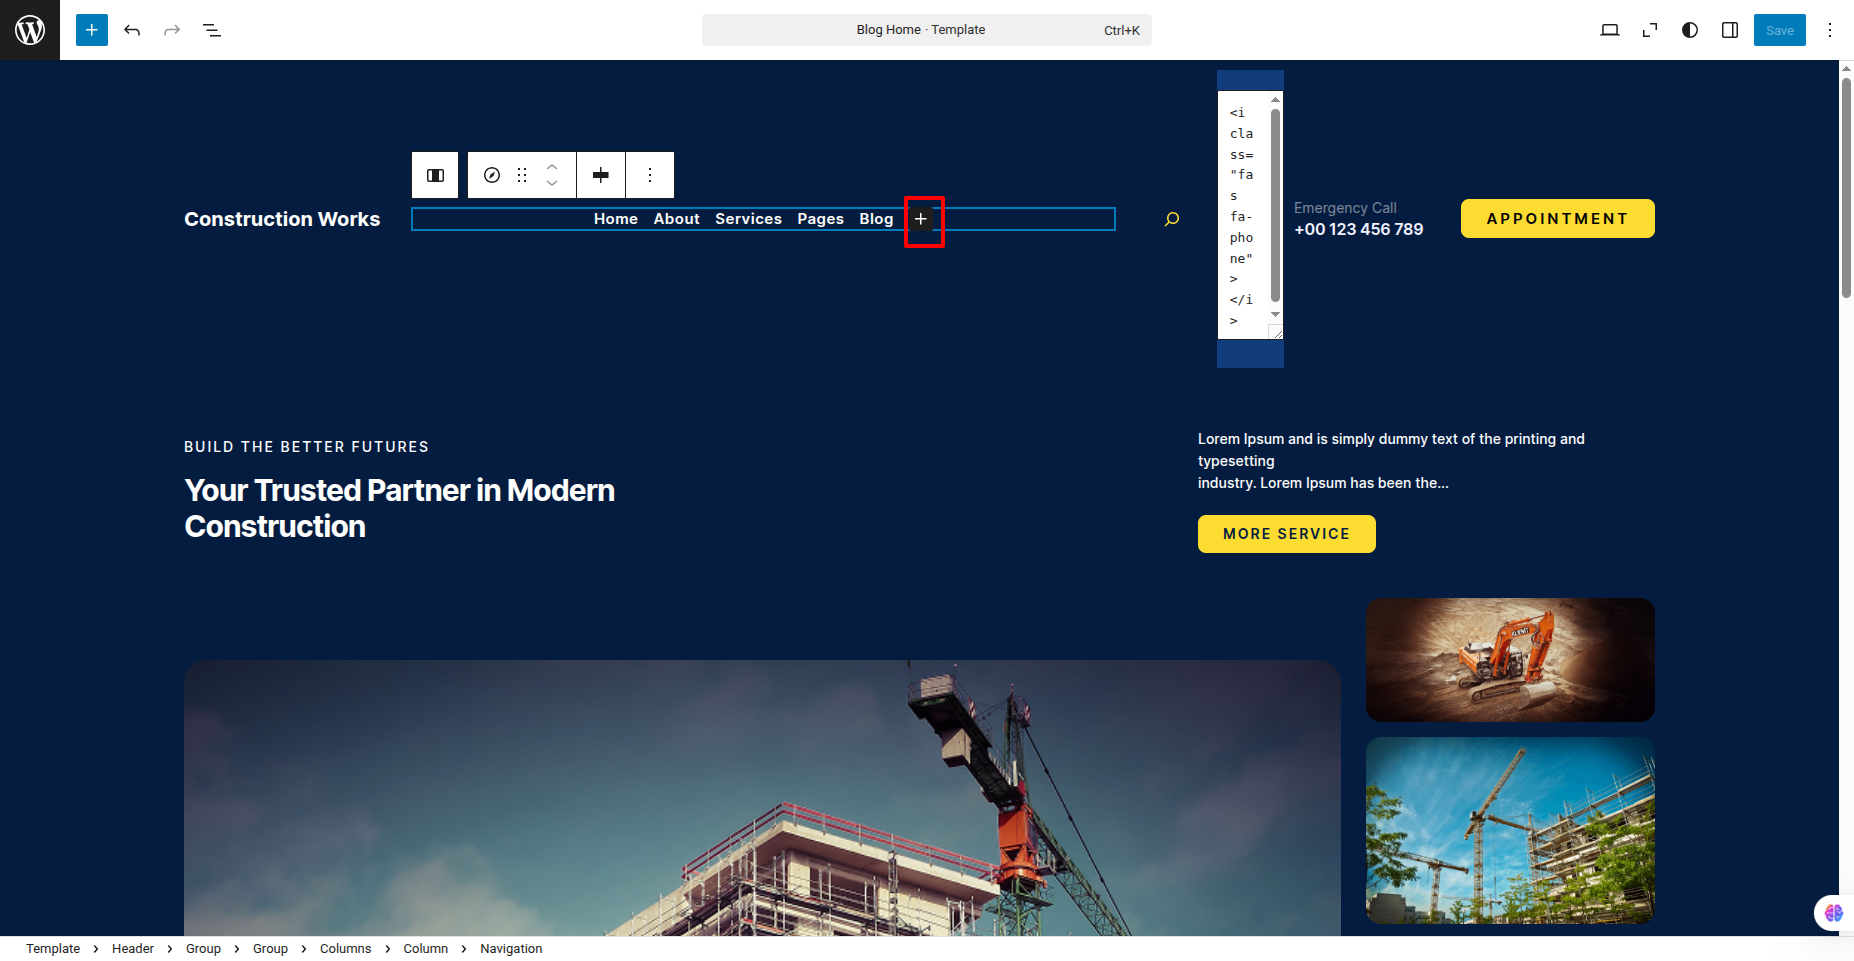The image size is (1854, 961).
Task: Open the Styles panel
Action: (x=1690, y=30)
